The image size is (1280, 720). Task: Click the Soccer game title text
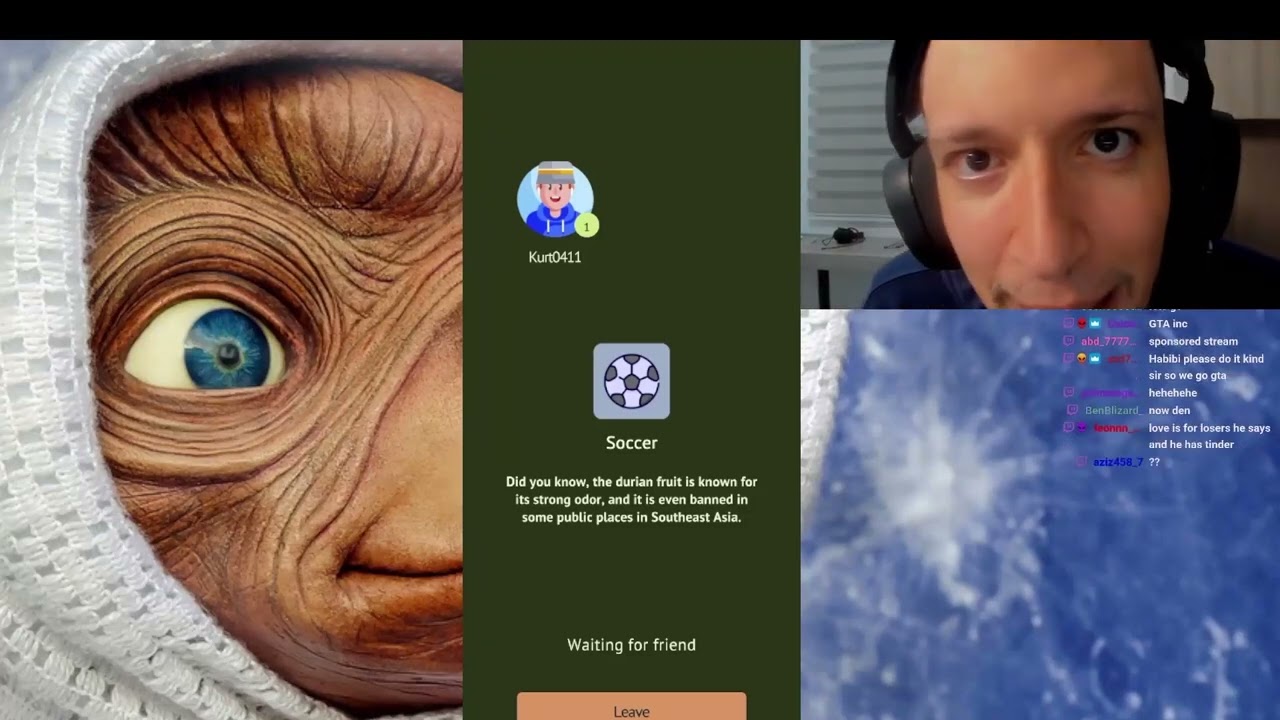(x=631, y=443)
